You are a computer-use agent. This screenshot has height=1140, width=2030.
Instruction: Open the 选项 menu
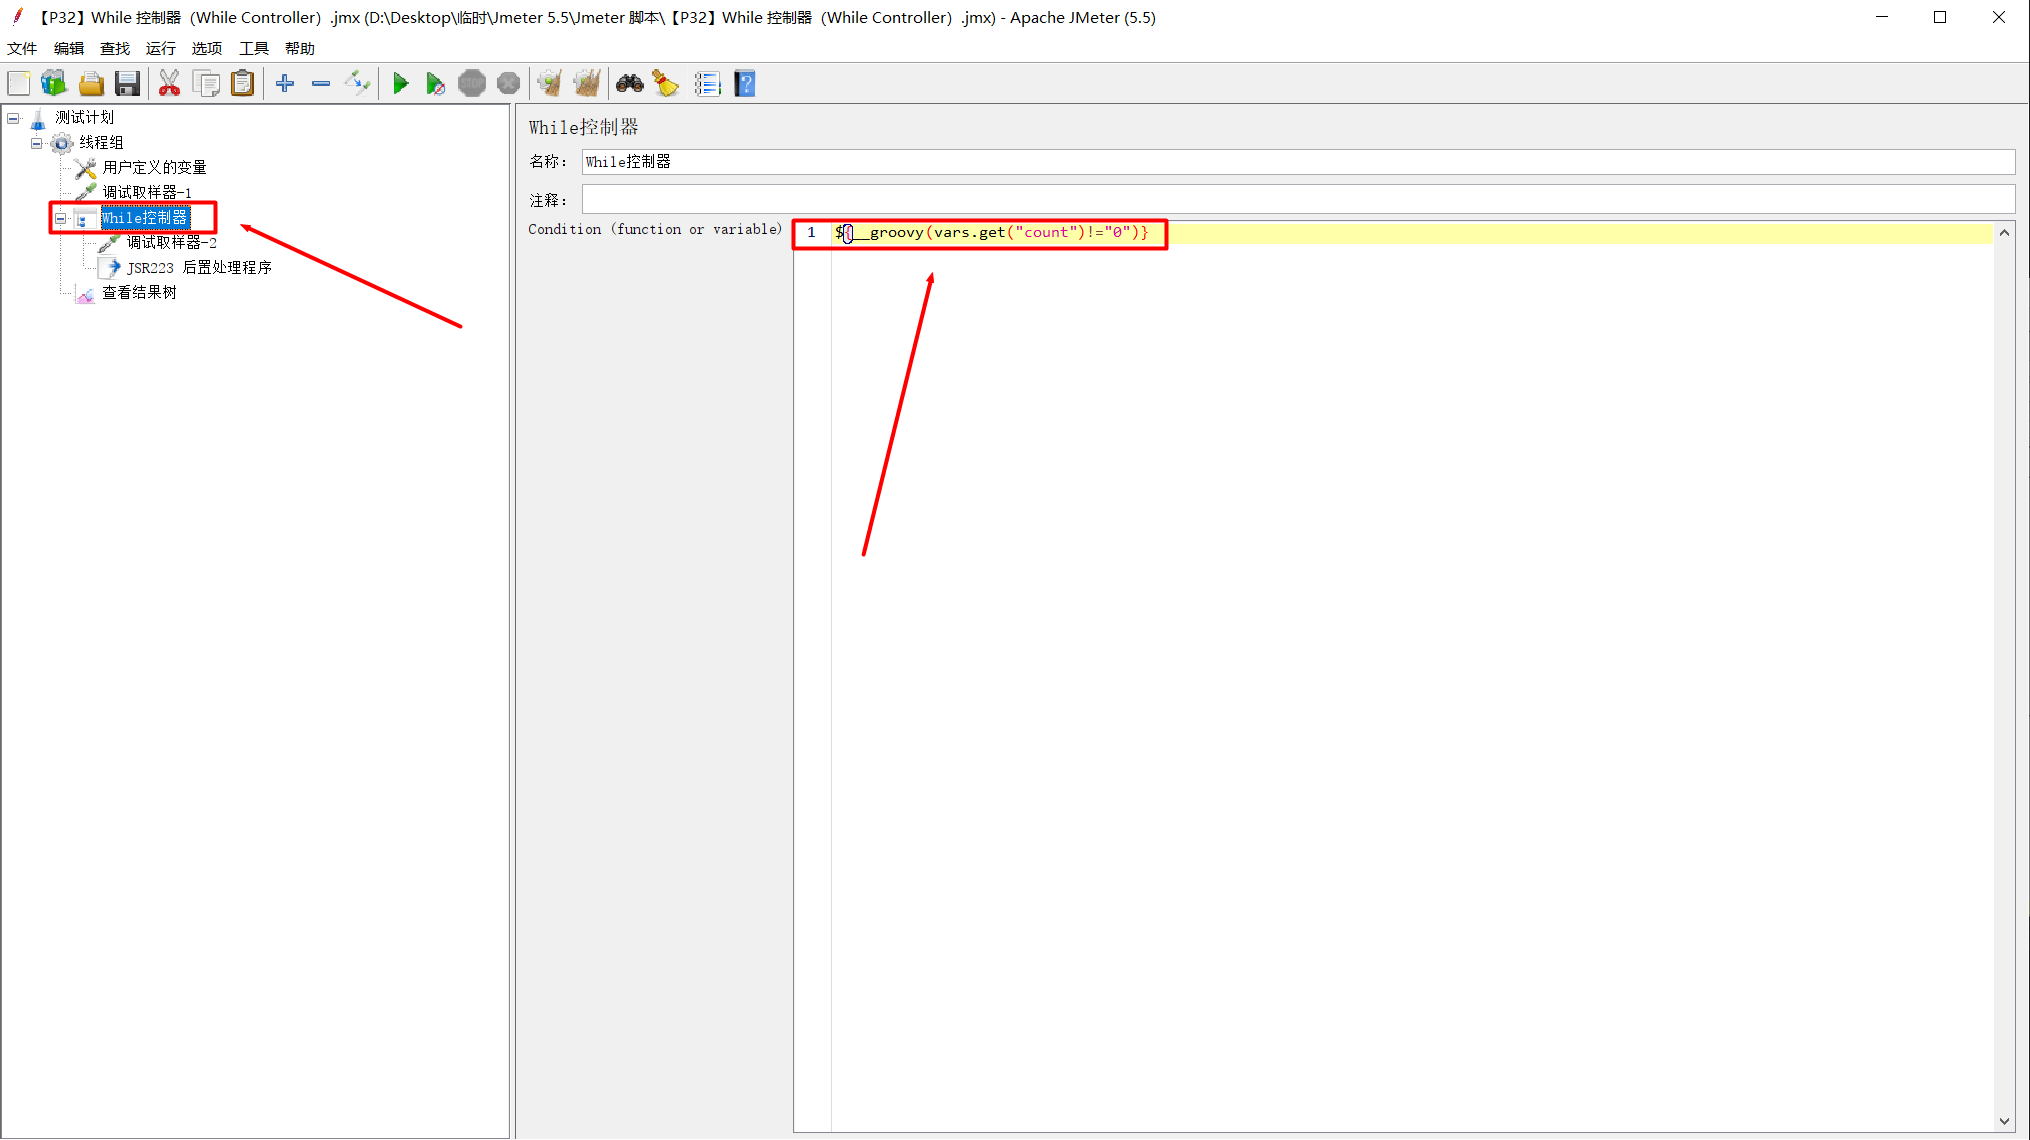pos(207,49)
